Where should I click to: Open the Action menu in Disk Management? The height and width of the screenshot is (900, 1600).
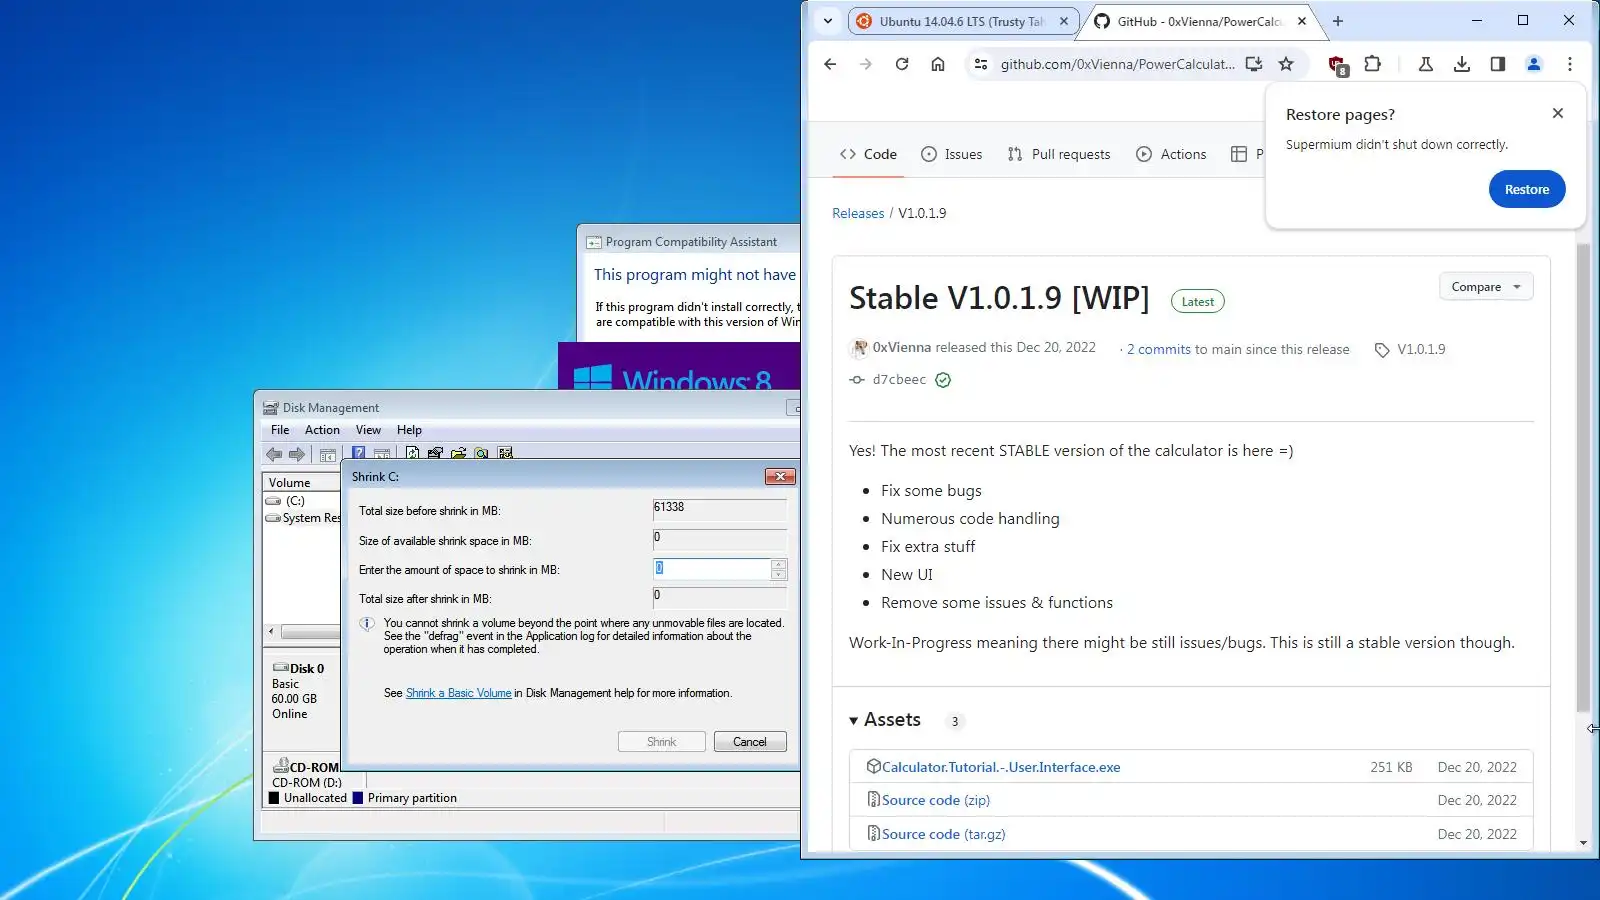click(322, 430)
